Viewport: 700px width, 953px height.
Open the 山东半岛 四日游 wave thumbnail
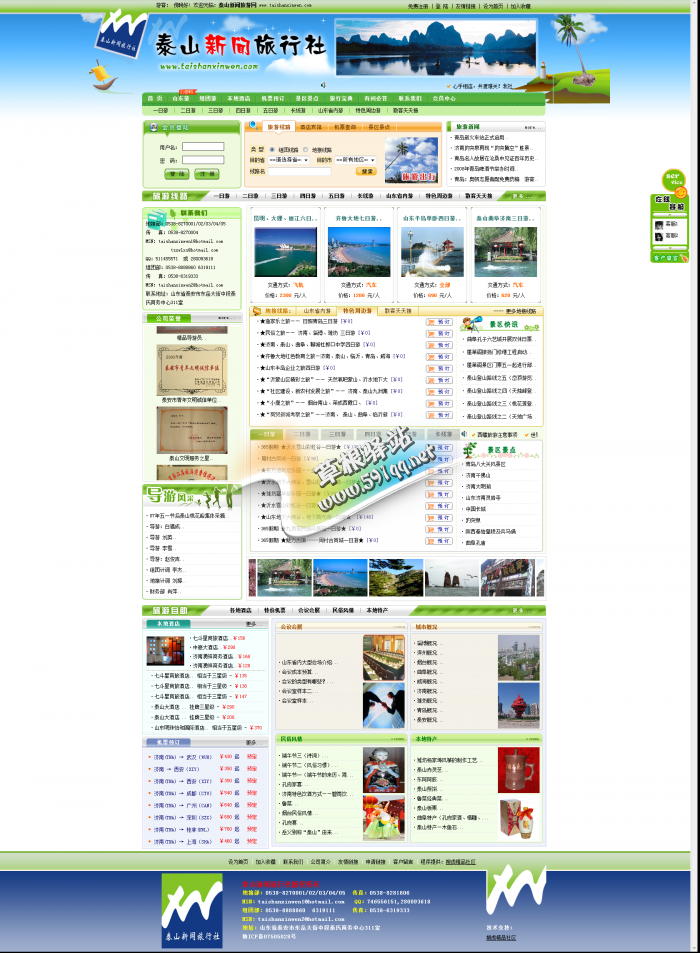(x=432, y=252)
